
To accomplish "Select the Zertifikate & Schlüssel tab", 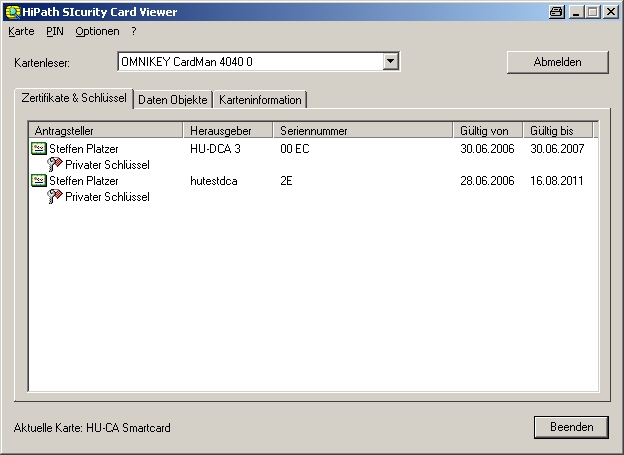I will [75, 99].
